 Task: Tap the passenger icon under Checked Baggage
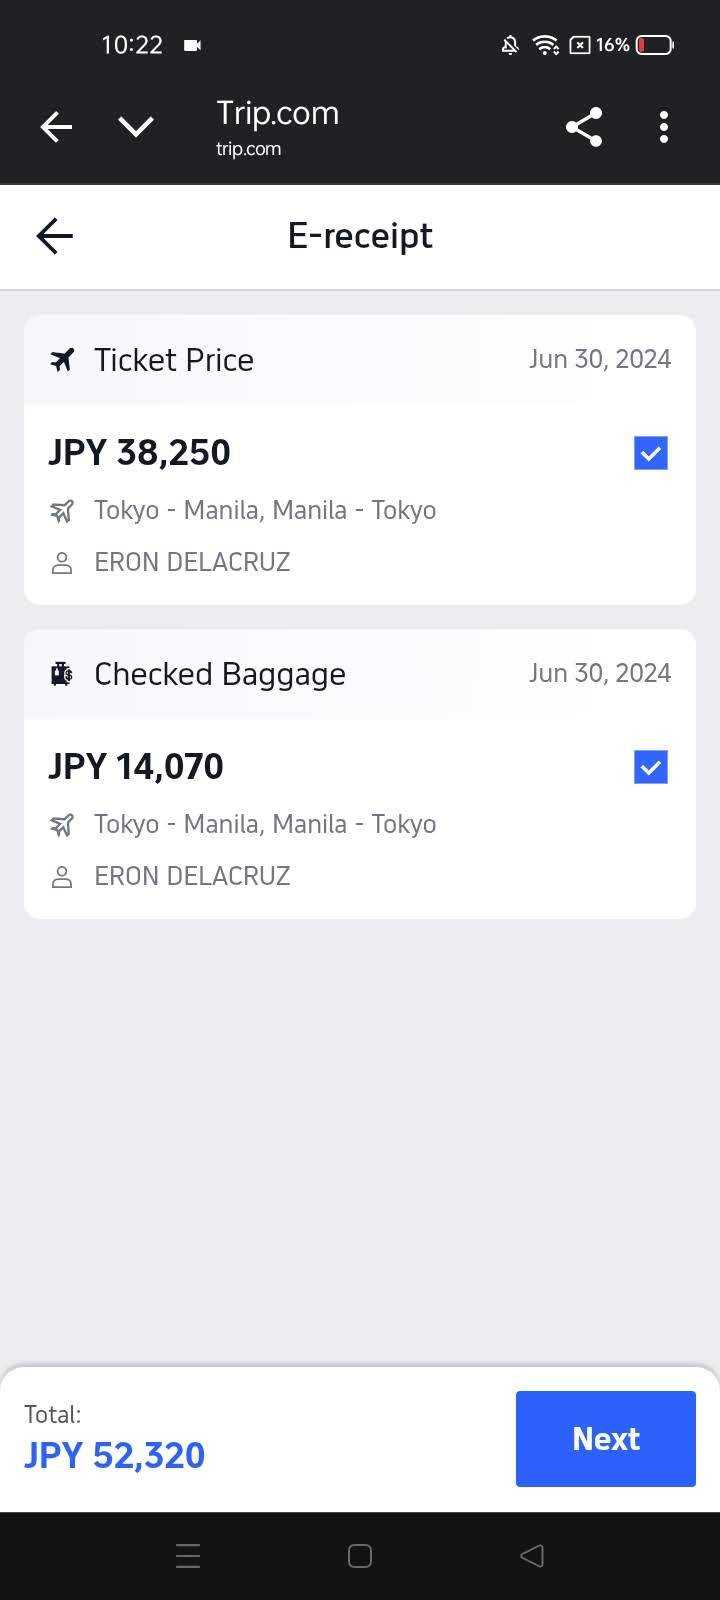tap(62, 877)
